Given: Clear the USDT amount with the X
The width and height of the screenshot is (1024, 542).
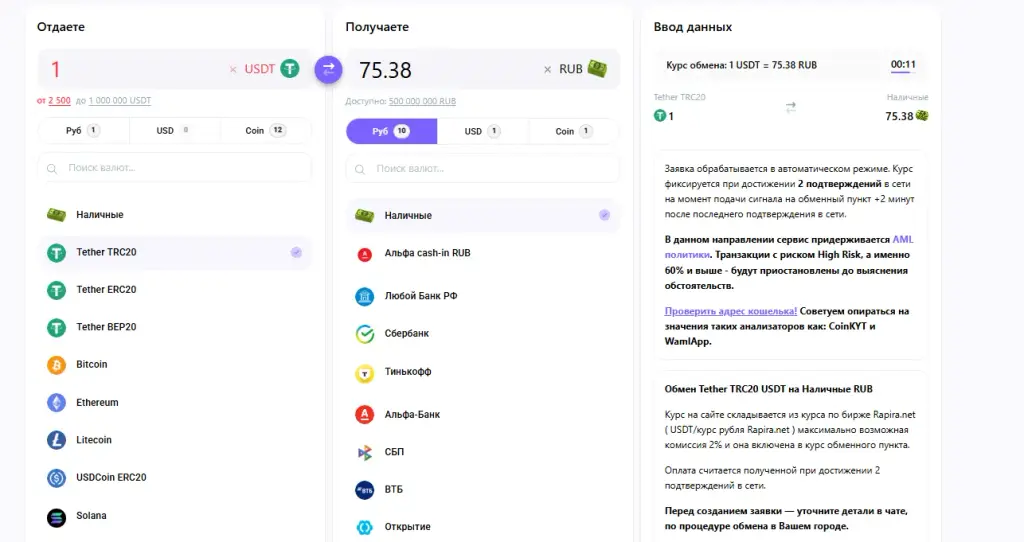Looking at the screenshot, I should (233, 69).
